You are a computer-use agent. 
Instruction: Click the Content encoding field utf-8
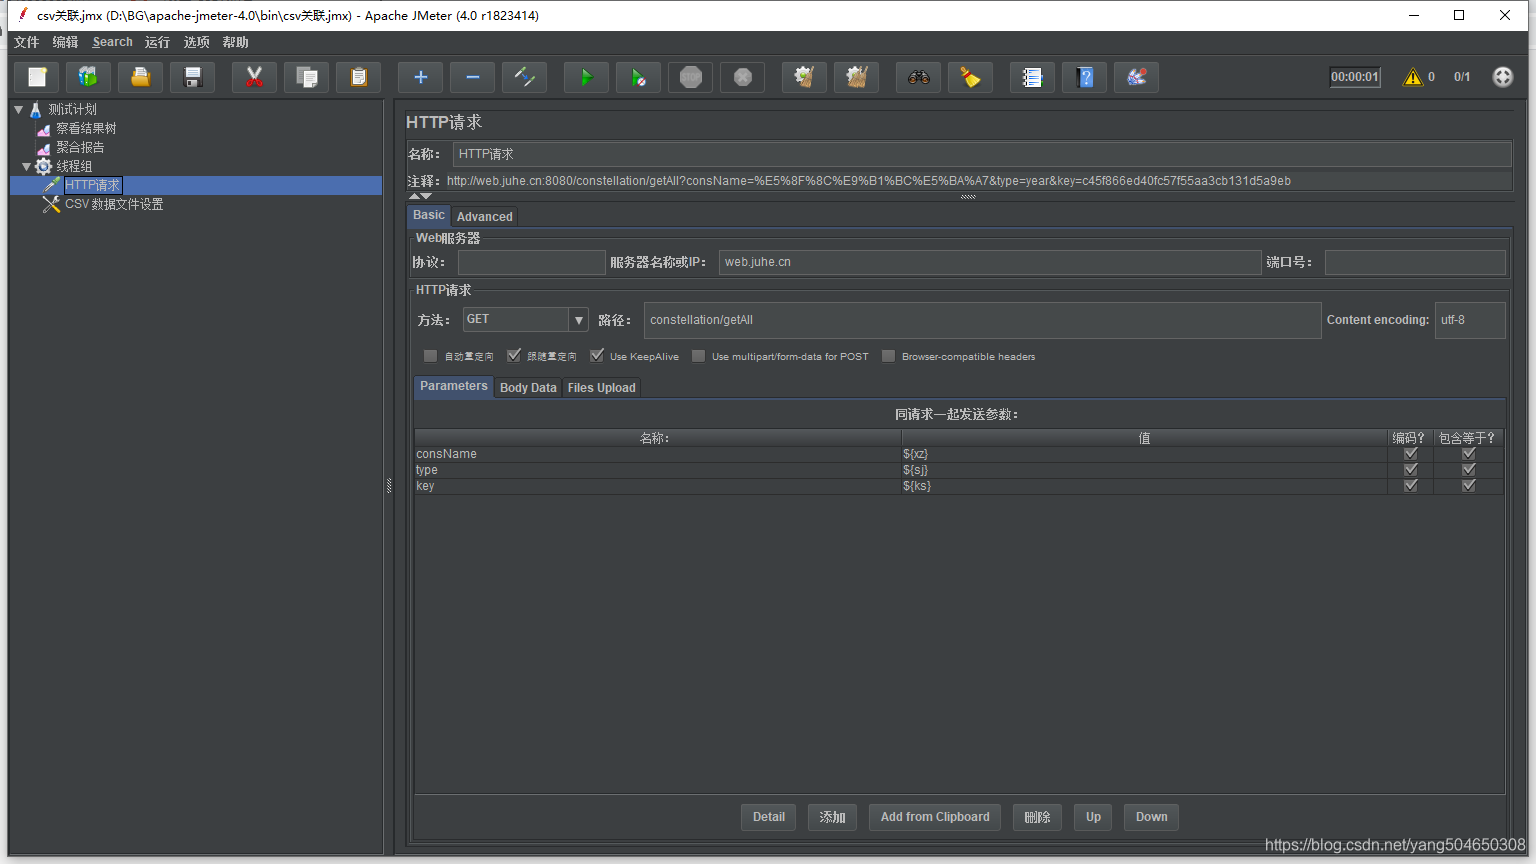pyautogui.click(x=1469, y=320)
